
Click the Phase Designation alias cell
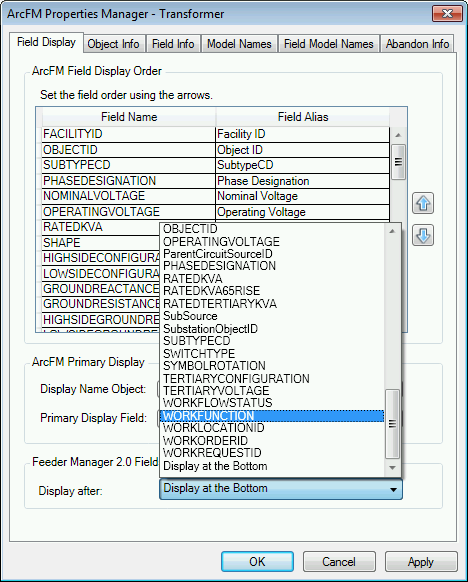tap(302, 181)
